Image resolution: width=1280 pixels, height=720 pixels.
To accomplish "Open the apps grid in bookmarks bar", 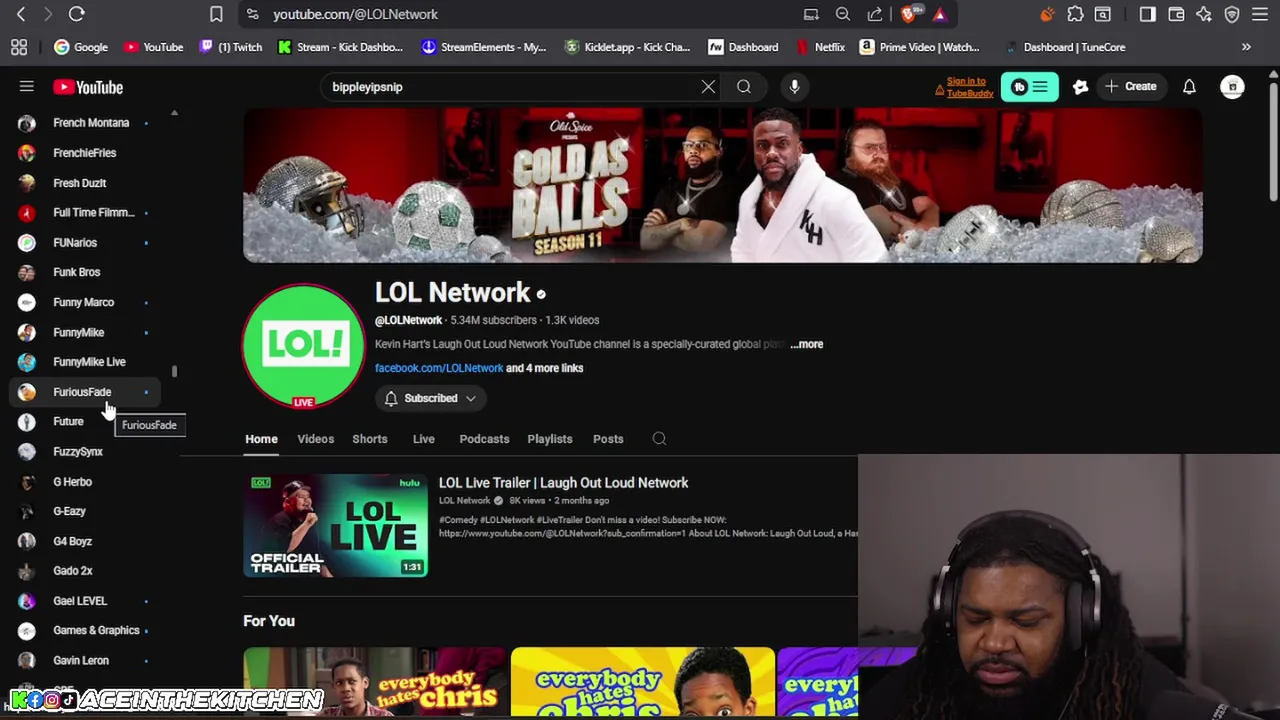I will (19, 47).
